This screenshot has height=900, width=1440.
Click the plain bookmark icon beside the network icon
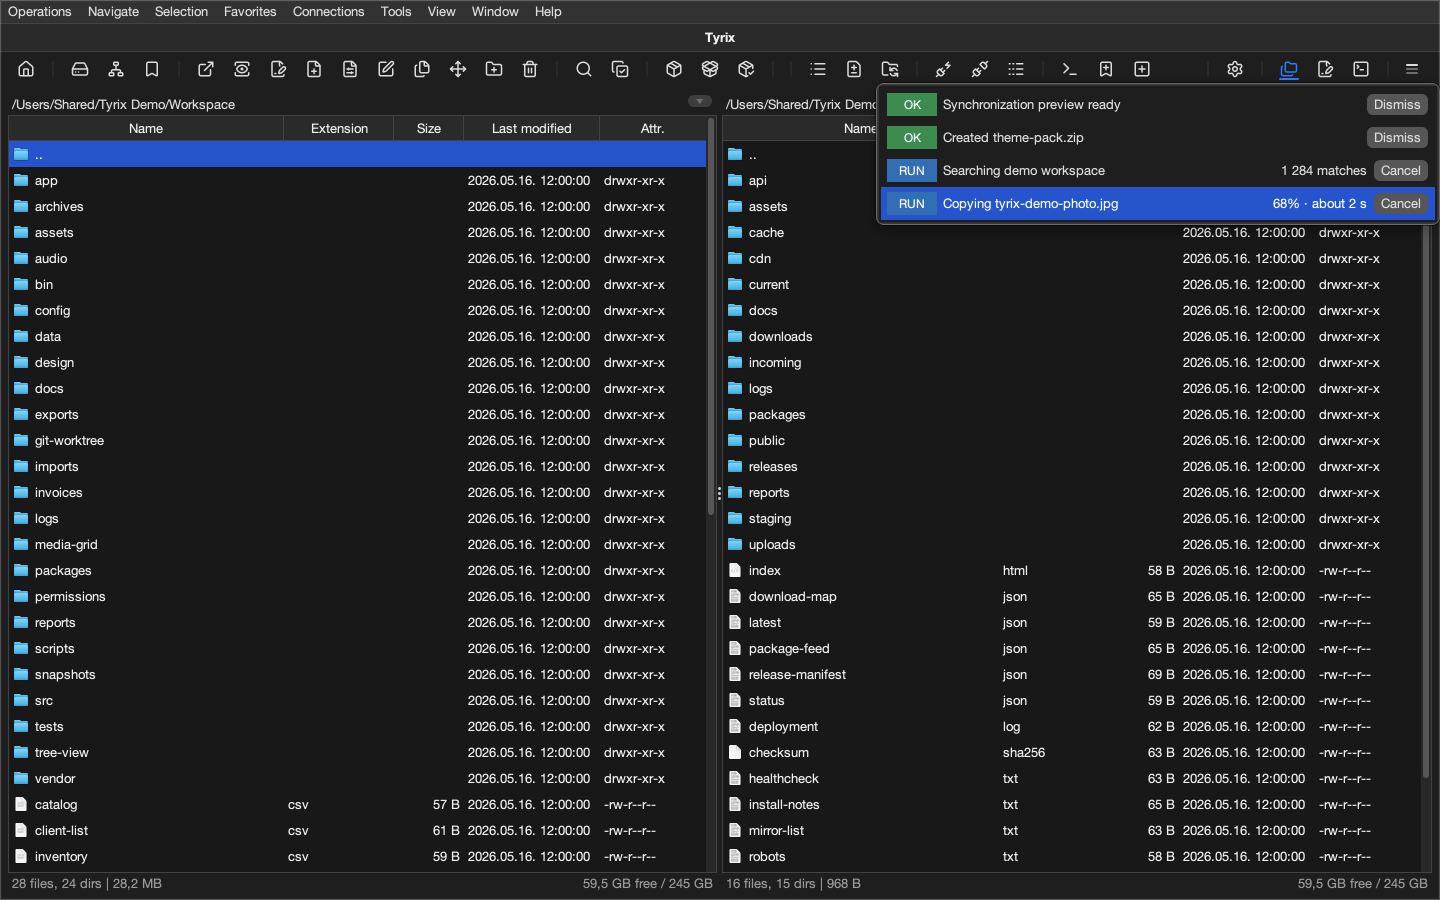[152, 69]
